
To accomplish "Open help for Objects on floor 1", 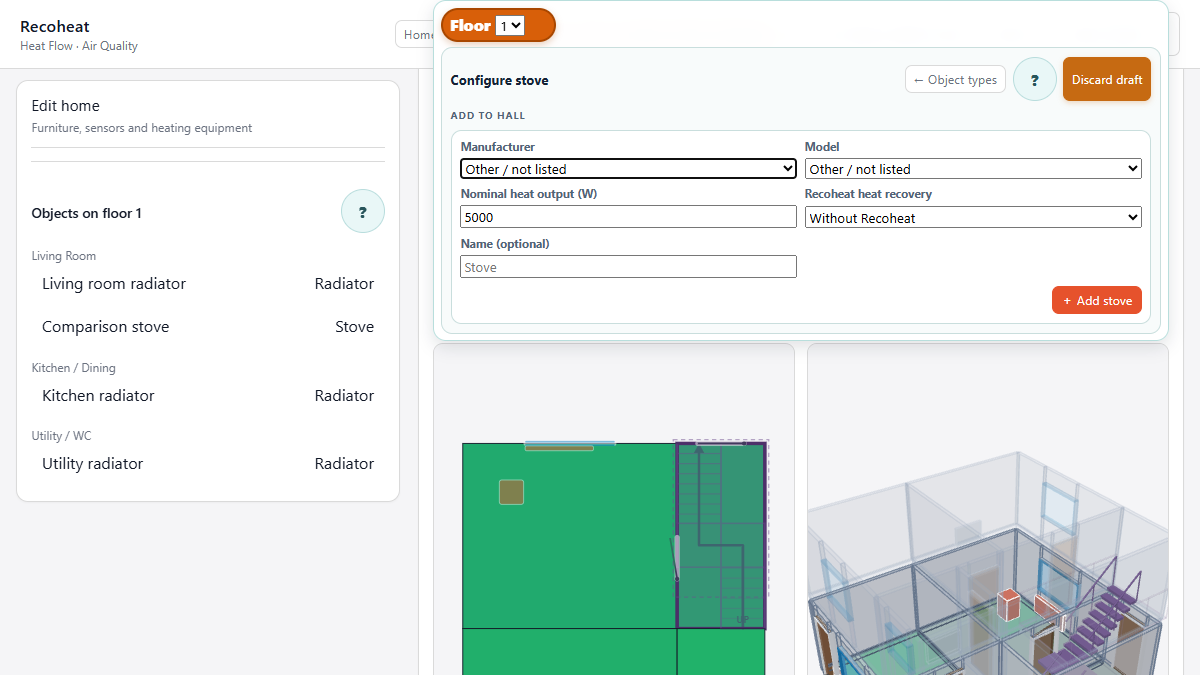I will (x=363, y=212).
